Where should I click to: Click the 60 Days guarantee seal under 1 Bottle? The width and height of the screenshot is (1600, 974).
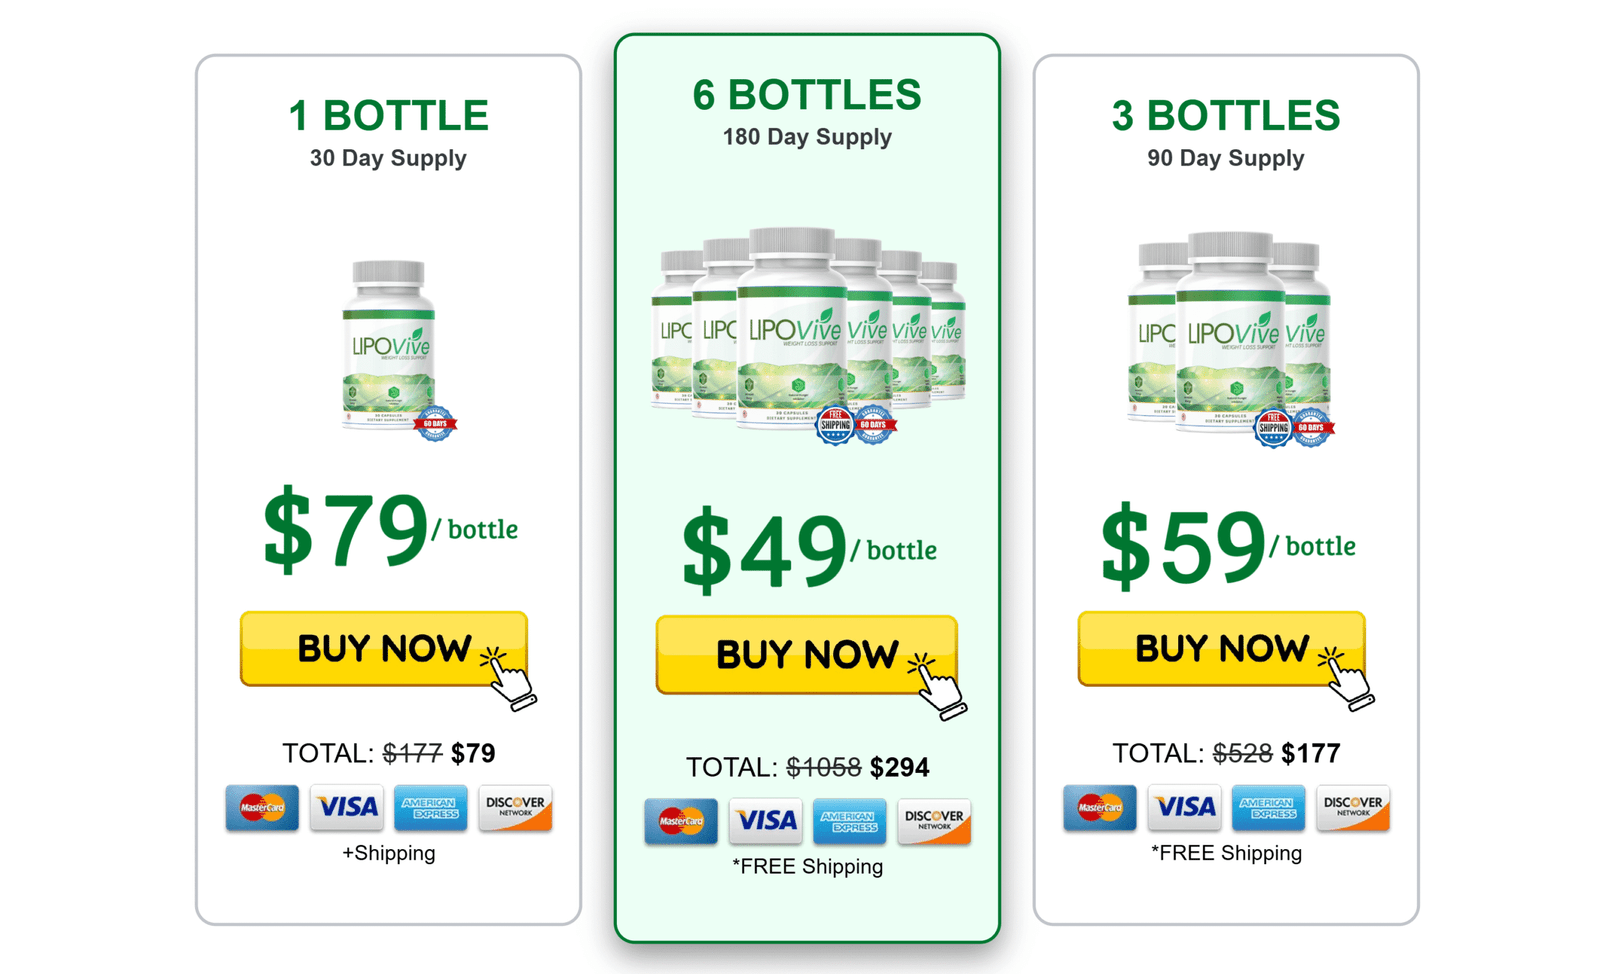(434, 422)
